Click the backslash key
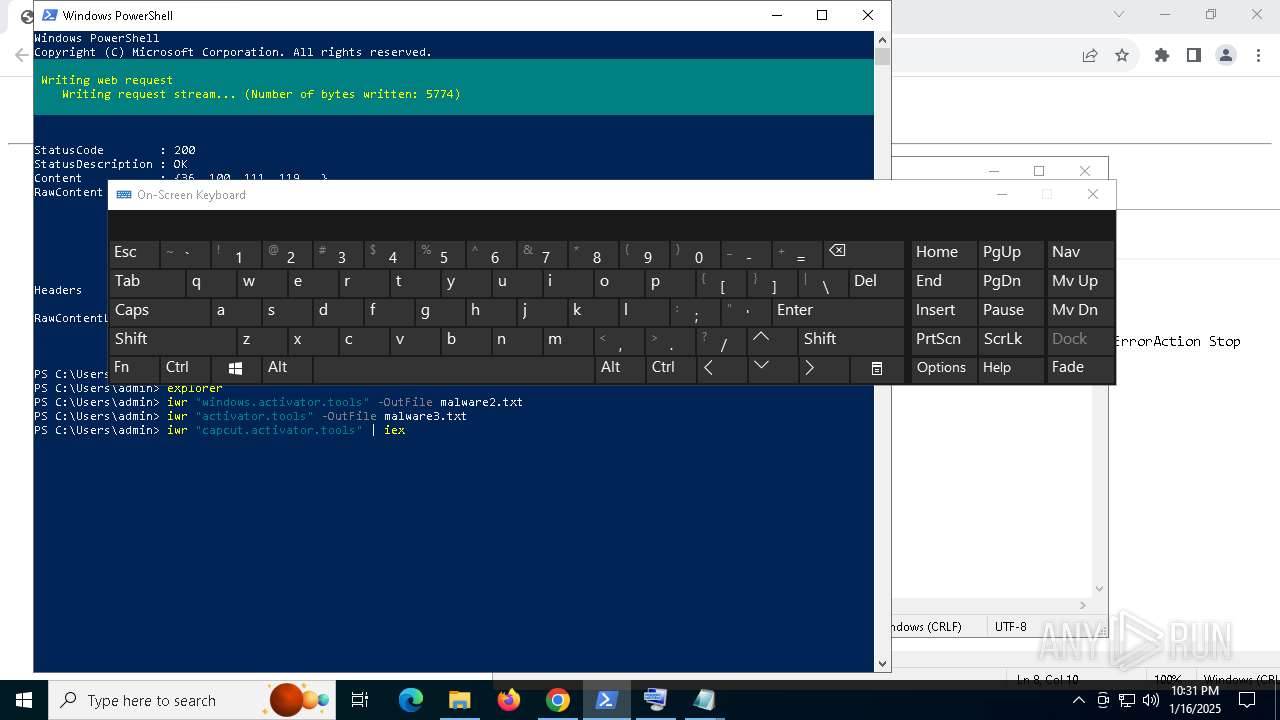 (823, 282)
